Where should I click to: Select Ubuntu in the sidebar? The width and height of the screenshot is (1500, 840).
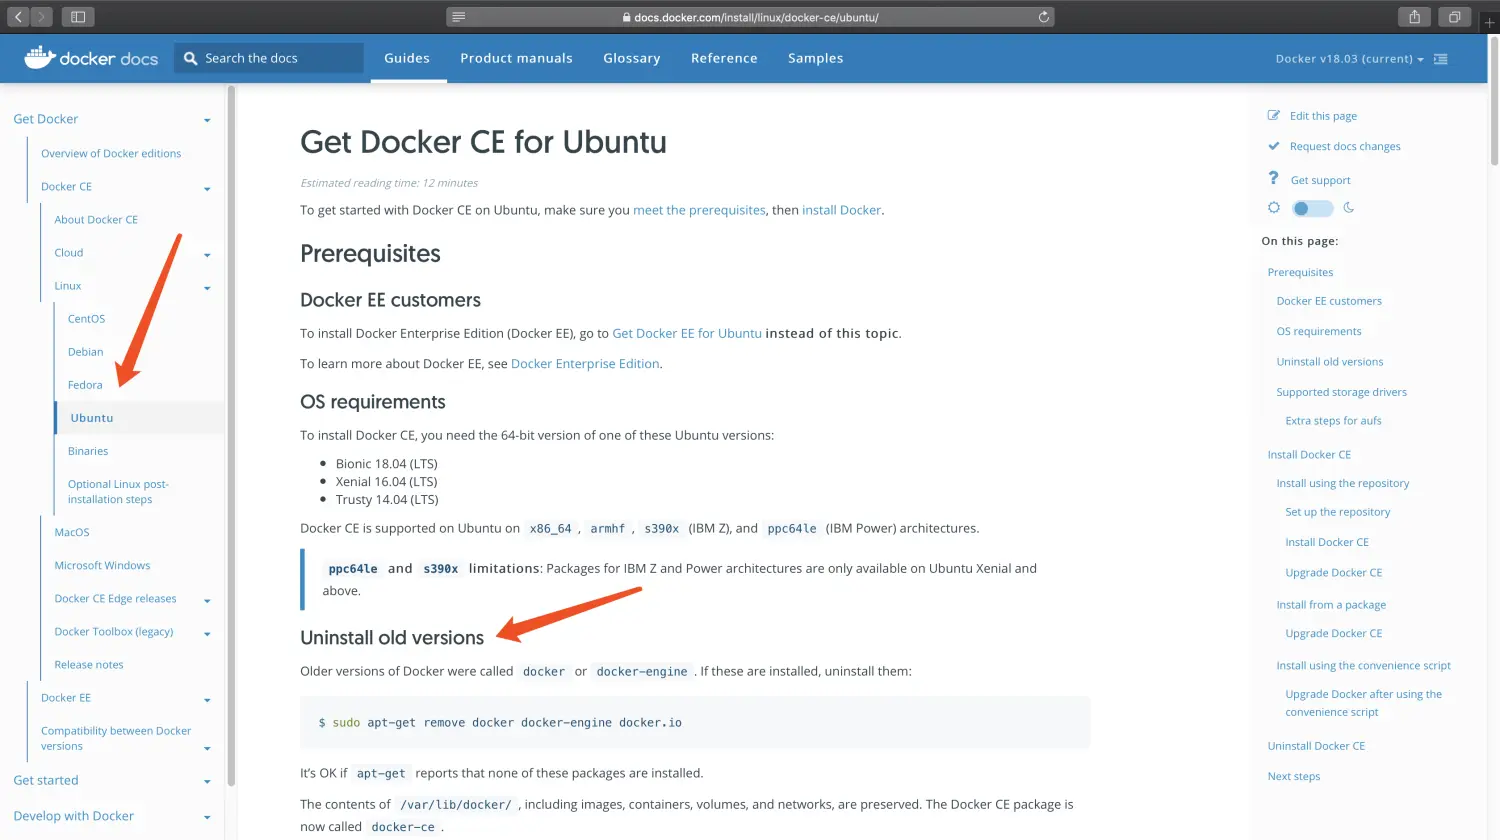[92, 418]
